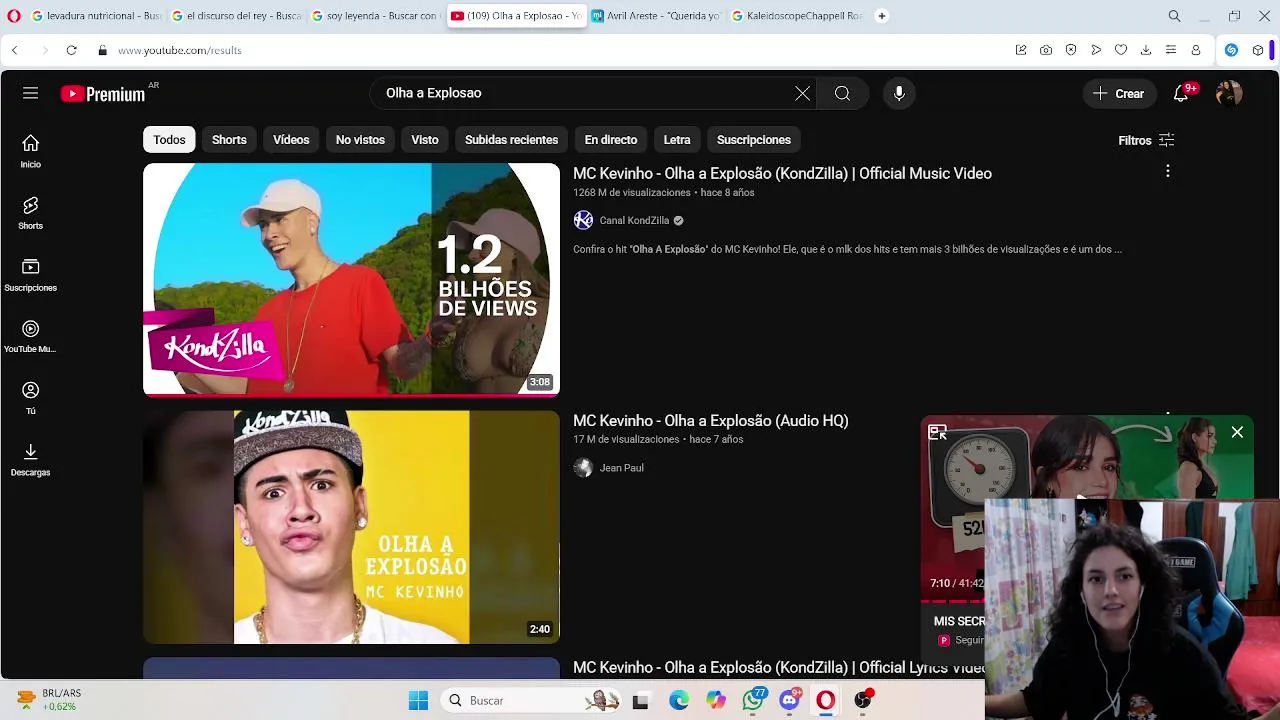The height and width of the screenshot is (720, 1280).
Task: Open the Jean Paul channel link
Action: click(621, 467)
